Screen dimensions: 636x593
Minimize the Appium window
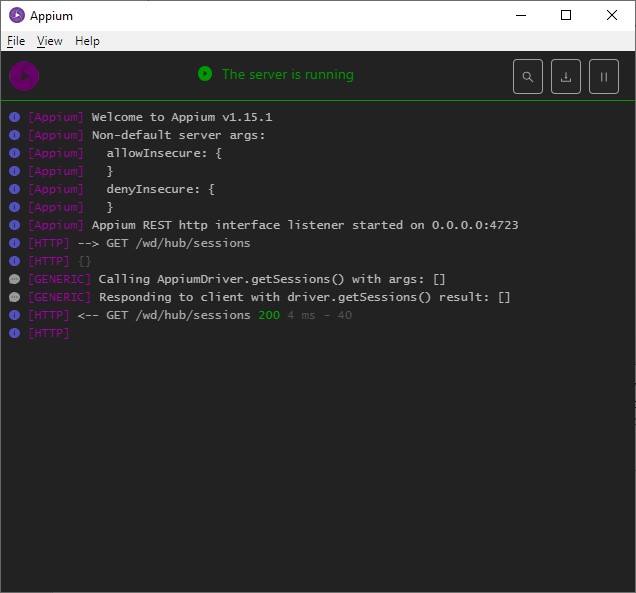point(521,15)
